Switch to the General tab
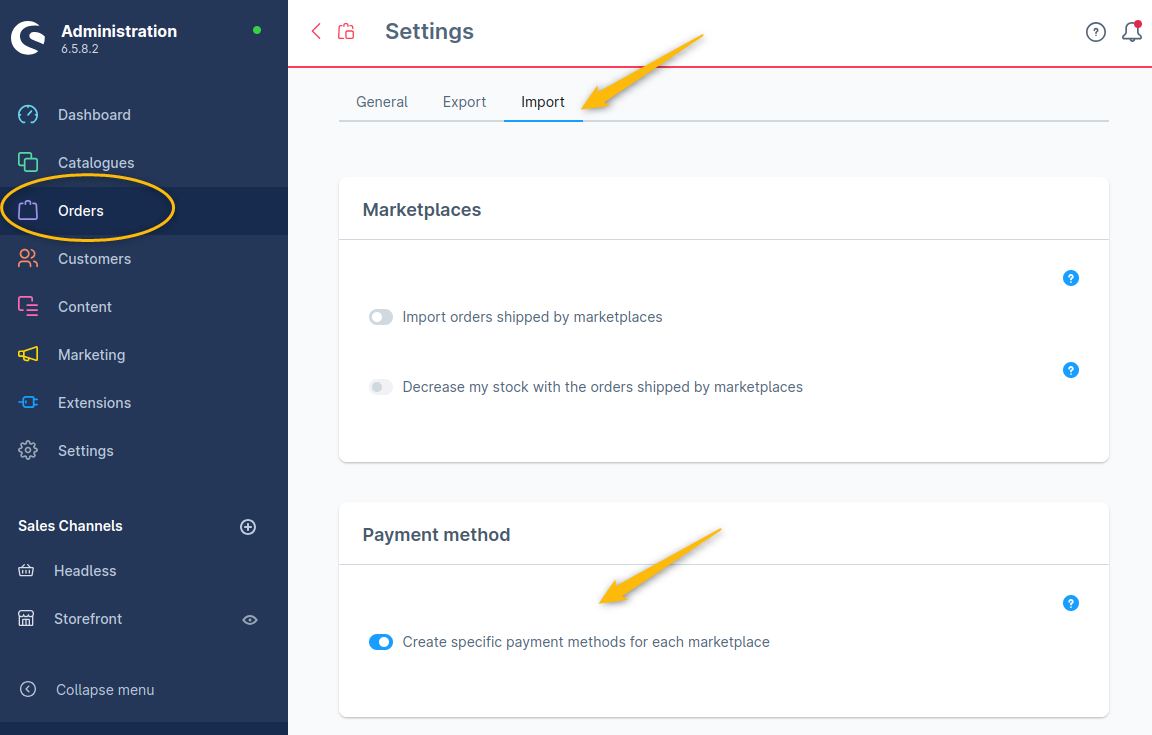This screenshot has width=1152, height=735. 382,102
